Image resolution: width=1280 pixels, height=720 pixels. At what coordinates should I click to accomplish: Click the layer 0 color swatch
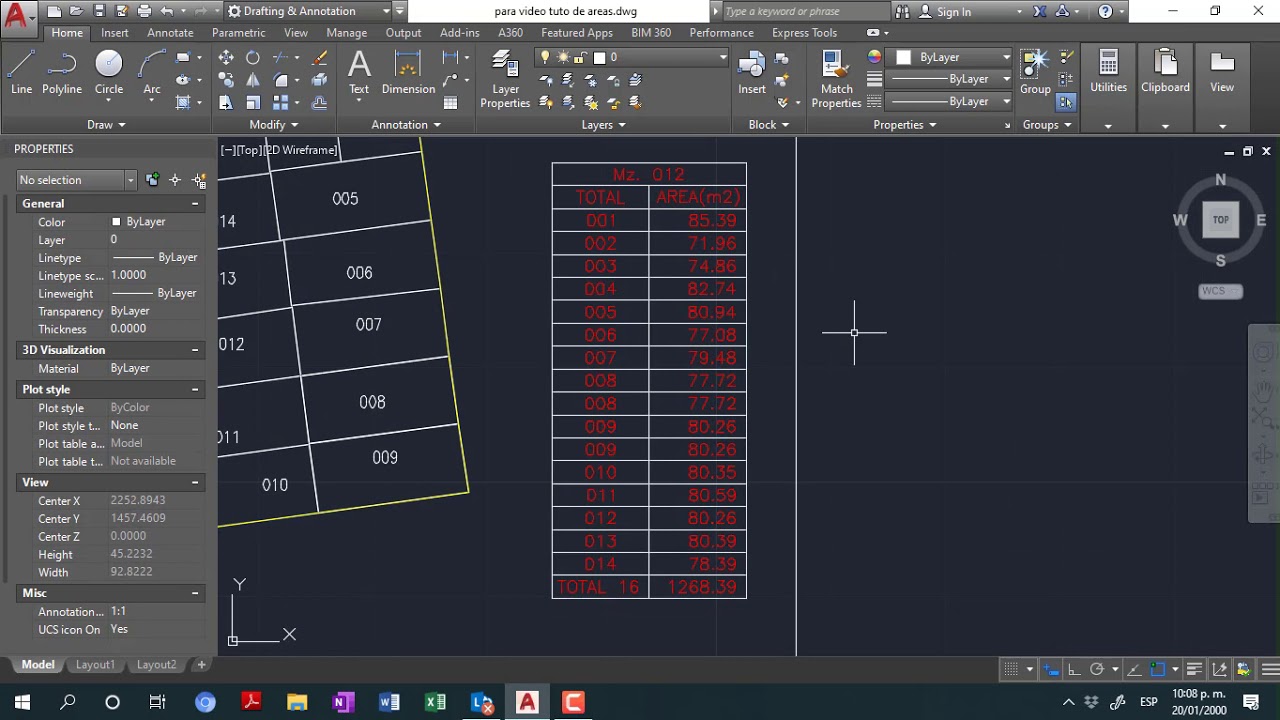coord(599,57)
